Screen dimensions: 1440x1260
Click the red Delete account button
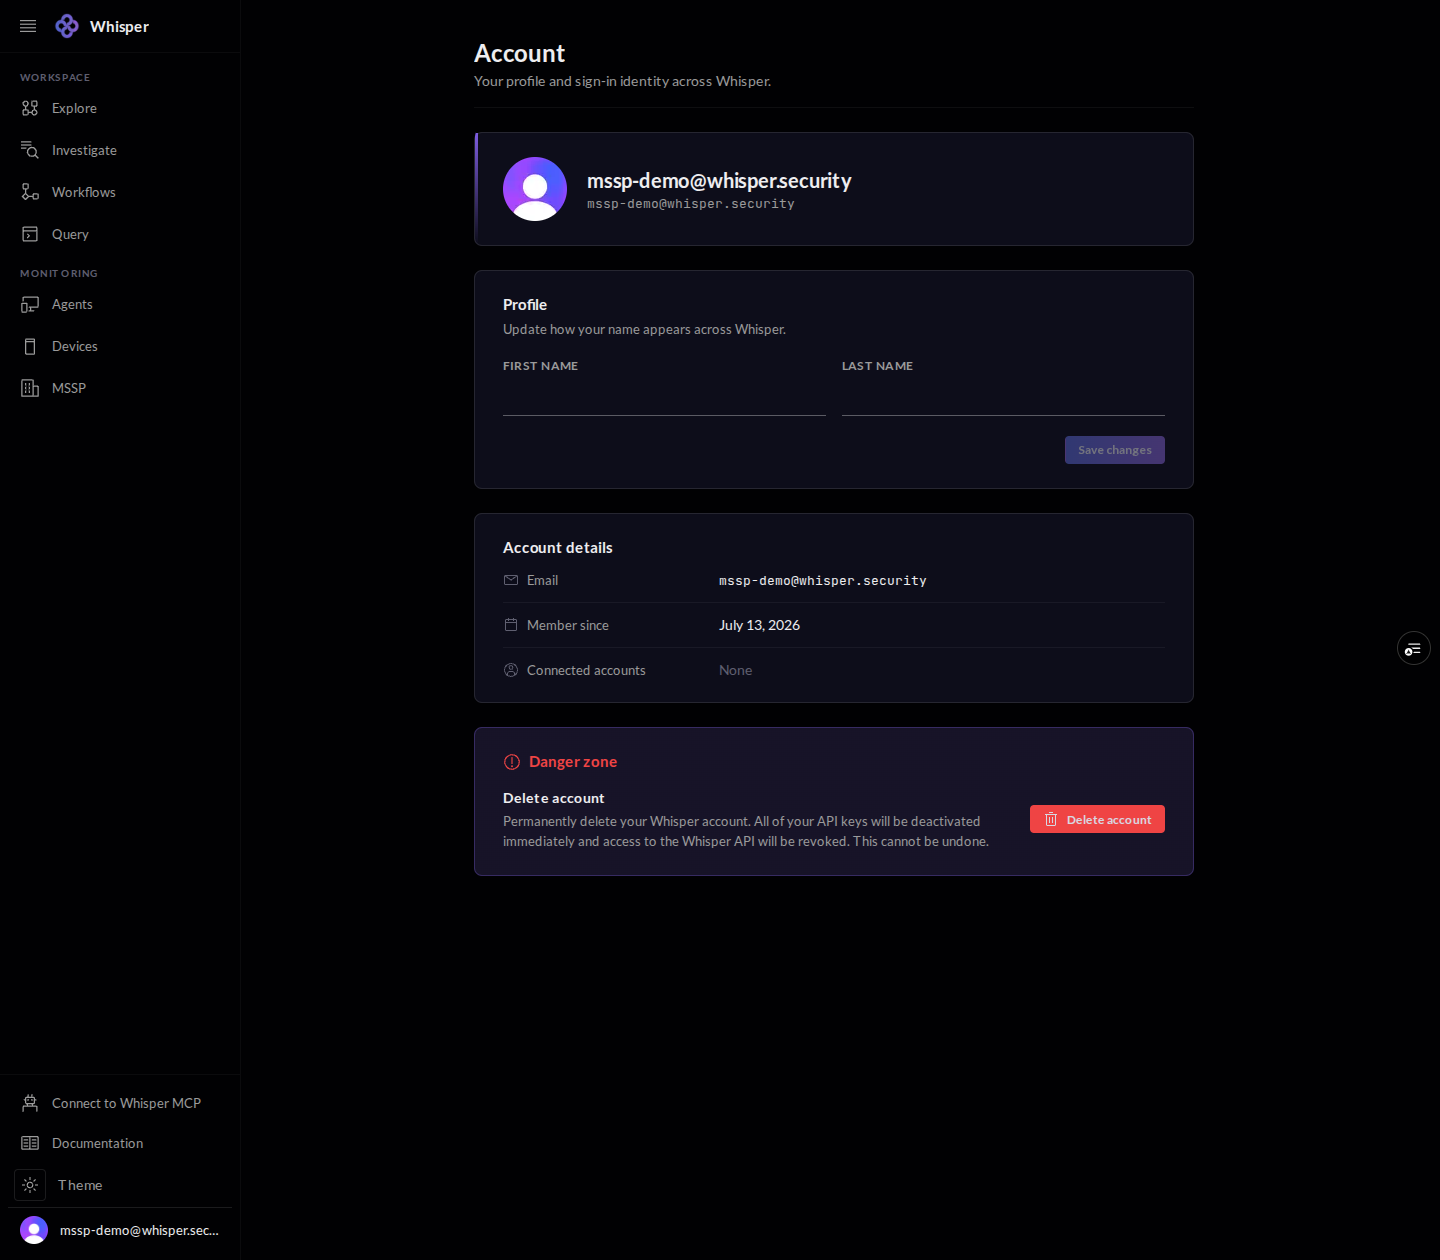click(1097, 819)
